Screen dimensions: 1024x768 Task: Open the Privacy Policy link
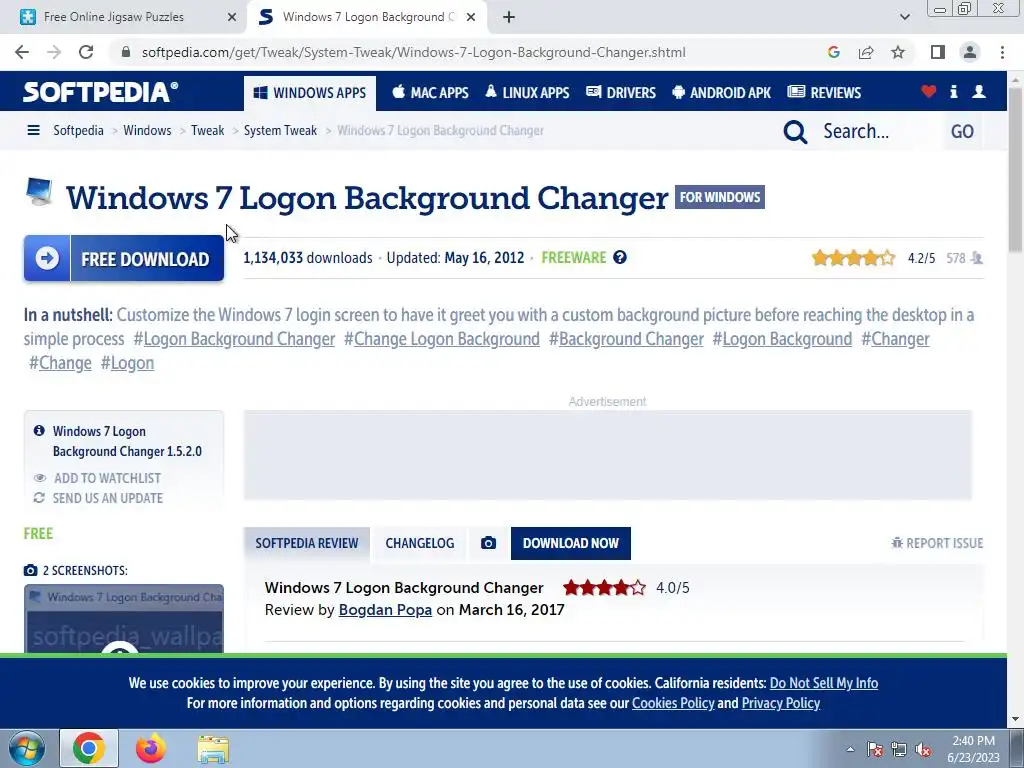[x=780, y=703]
